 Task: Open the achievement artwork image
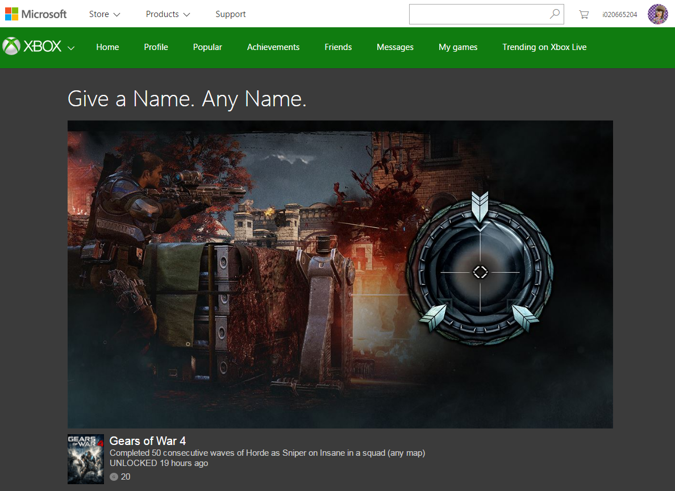(340, 274)
